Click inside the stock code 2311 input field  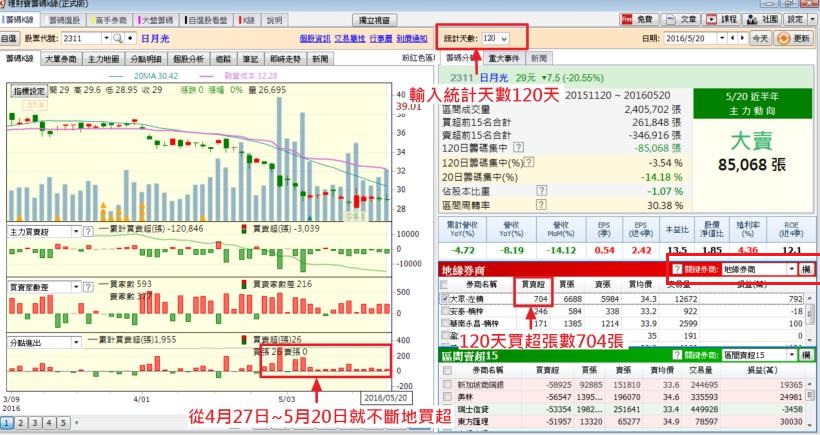point(81,39)
